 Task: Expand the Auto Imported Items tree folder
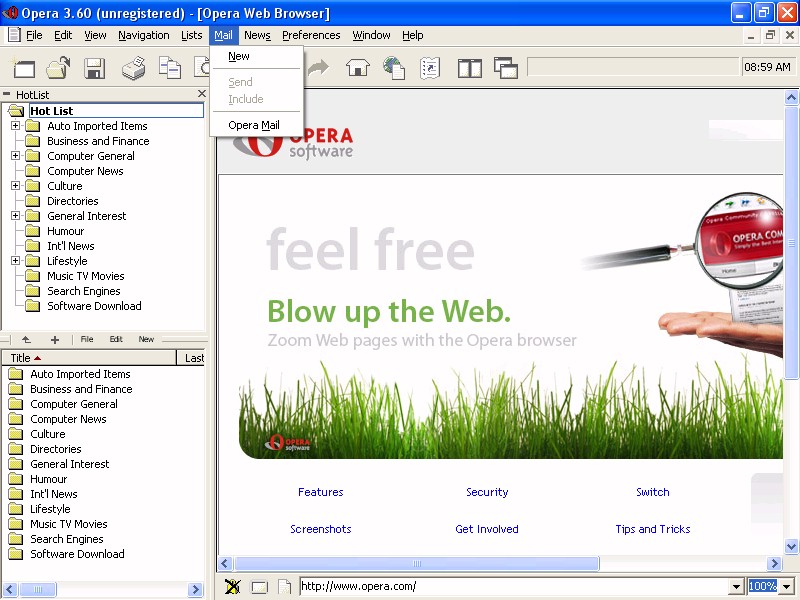tap(16, 126)
